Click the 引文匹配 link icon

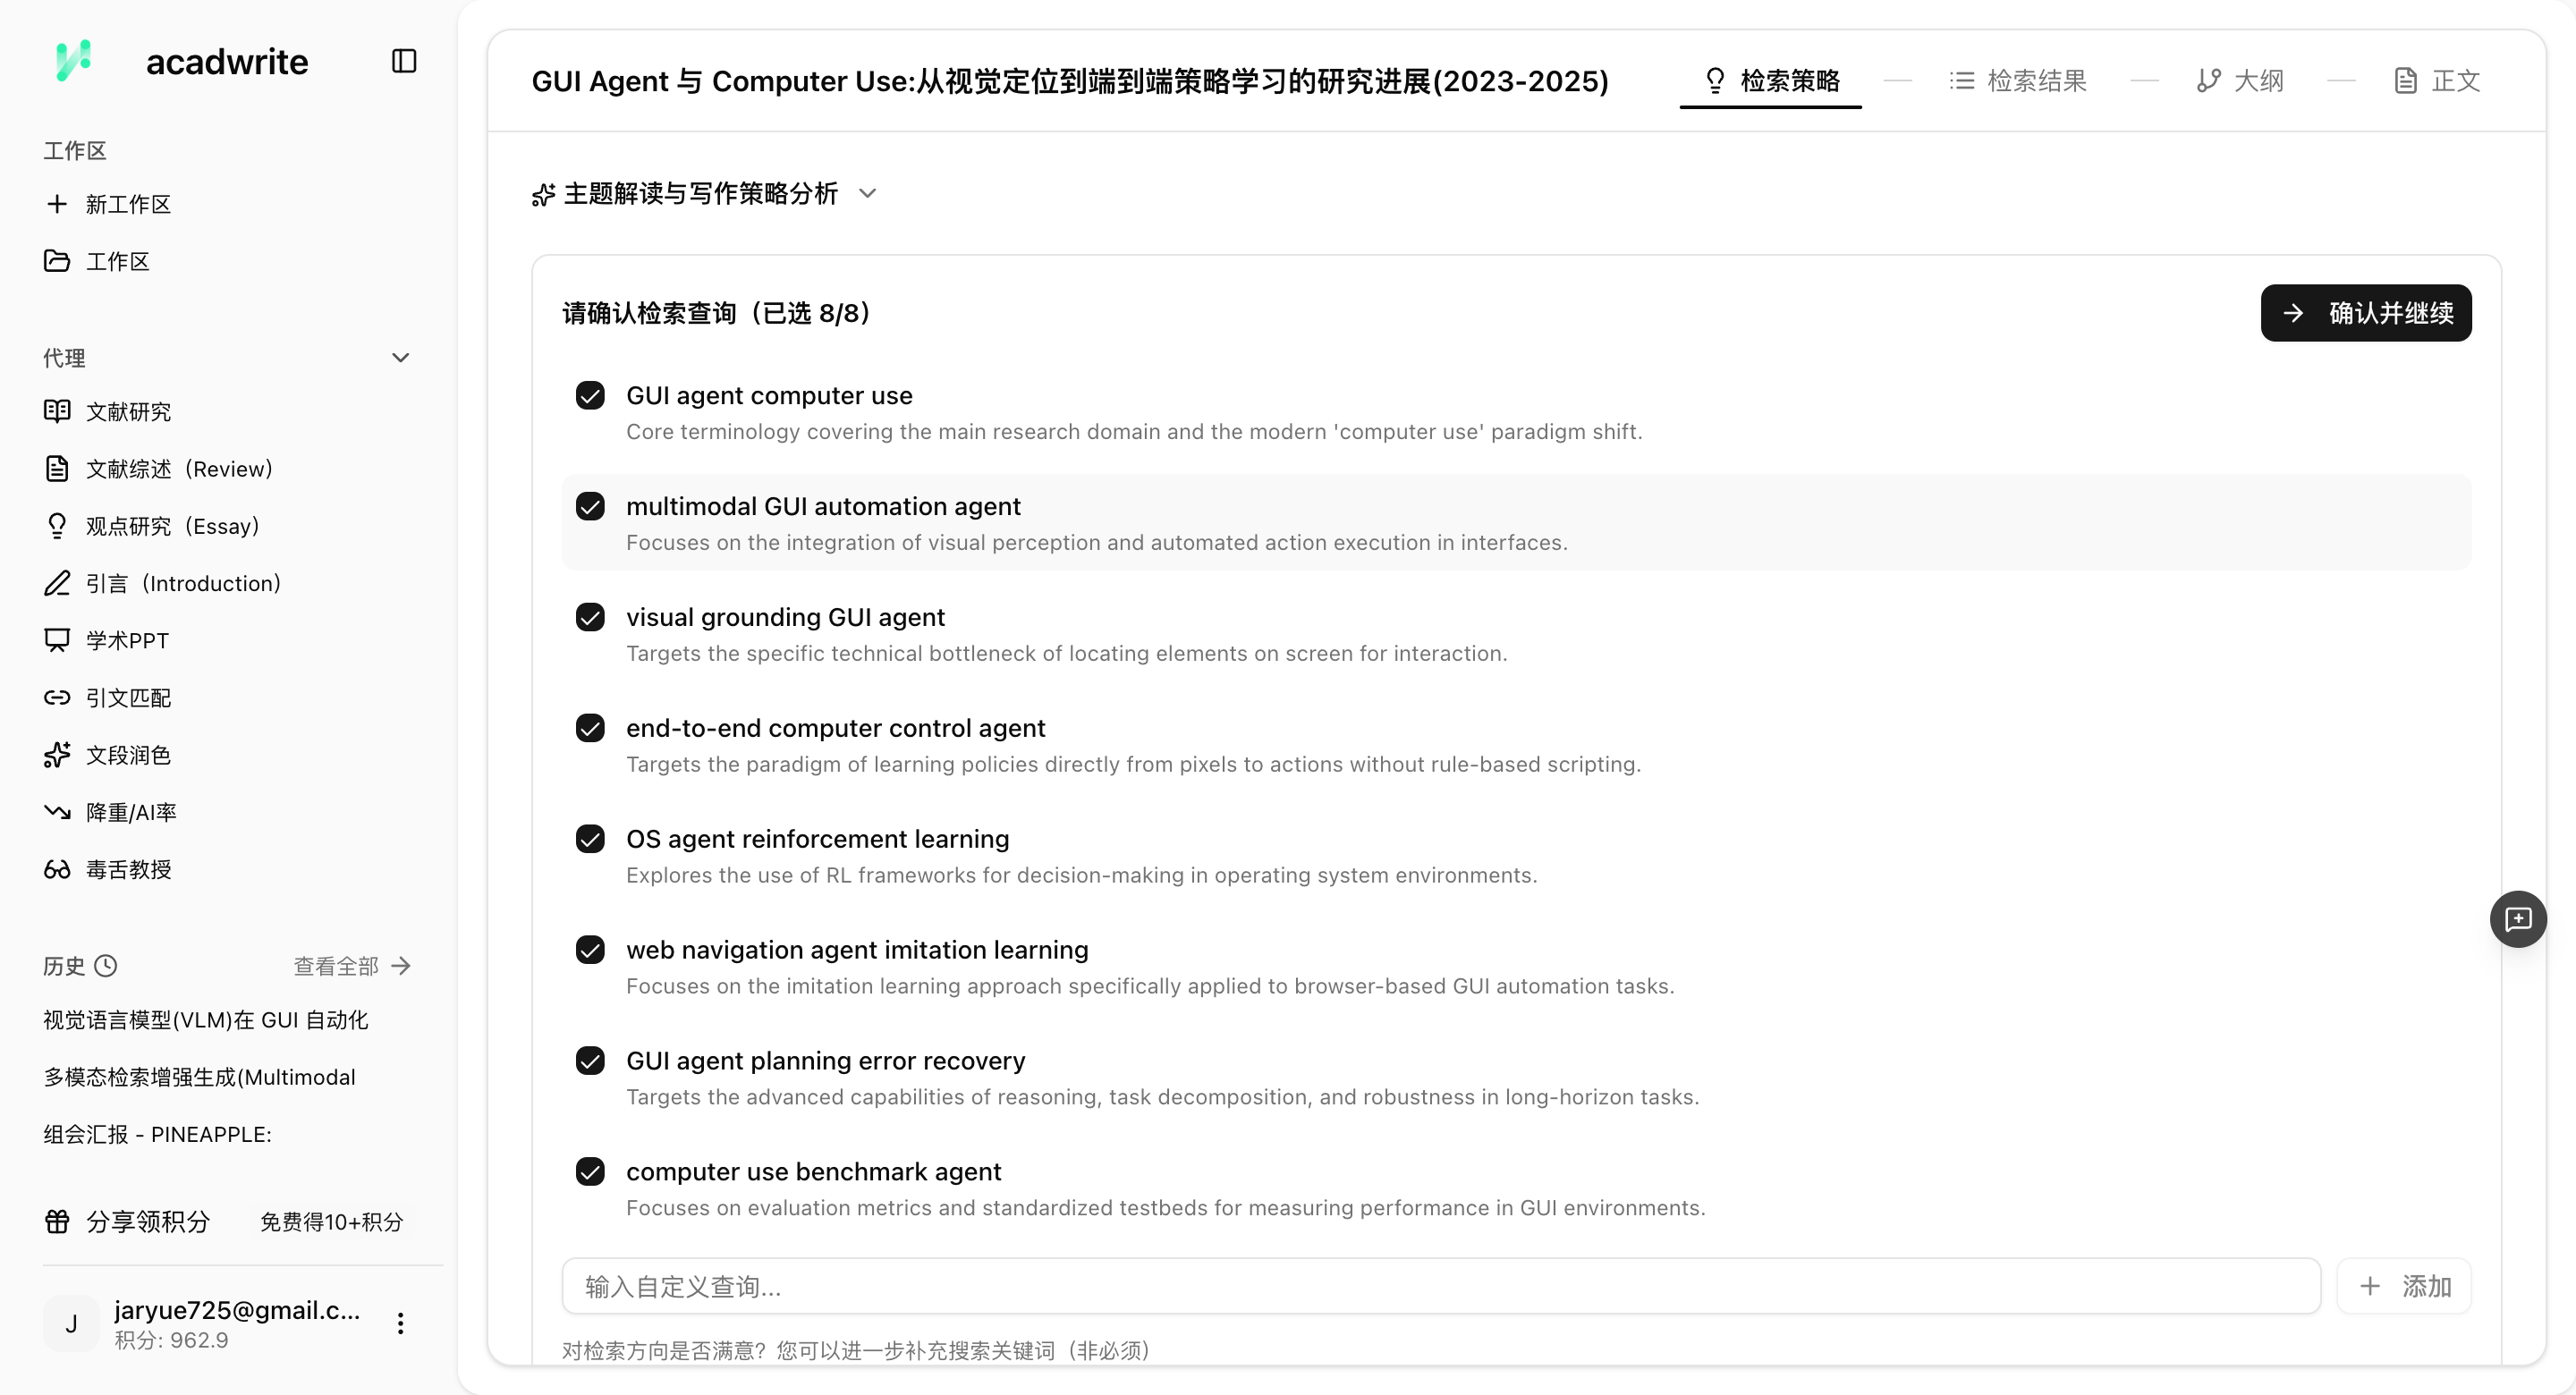click(x=57, y=697)
